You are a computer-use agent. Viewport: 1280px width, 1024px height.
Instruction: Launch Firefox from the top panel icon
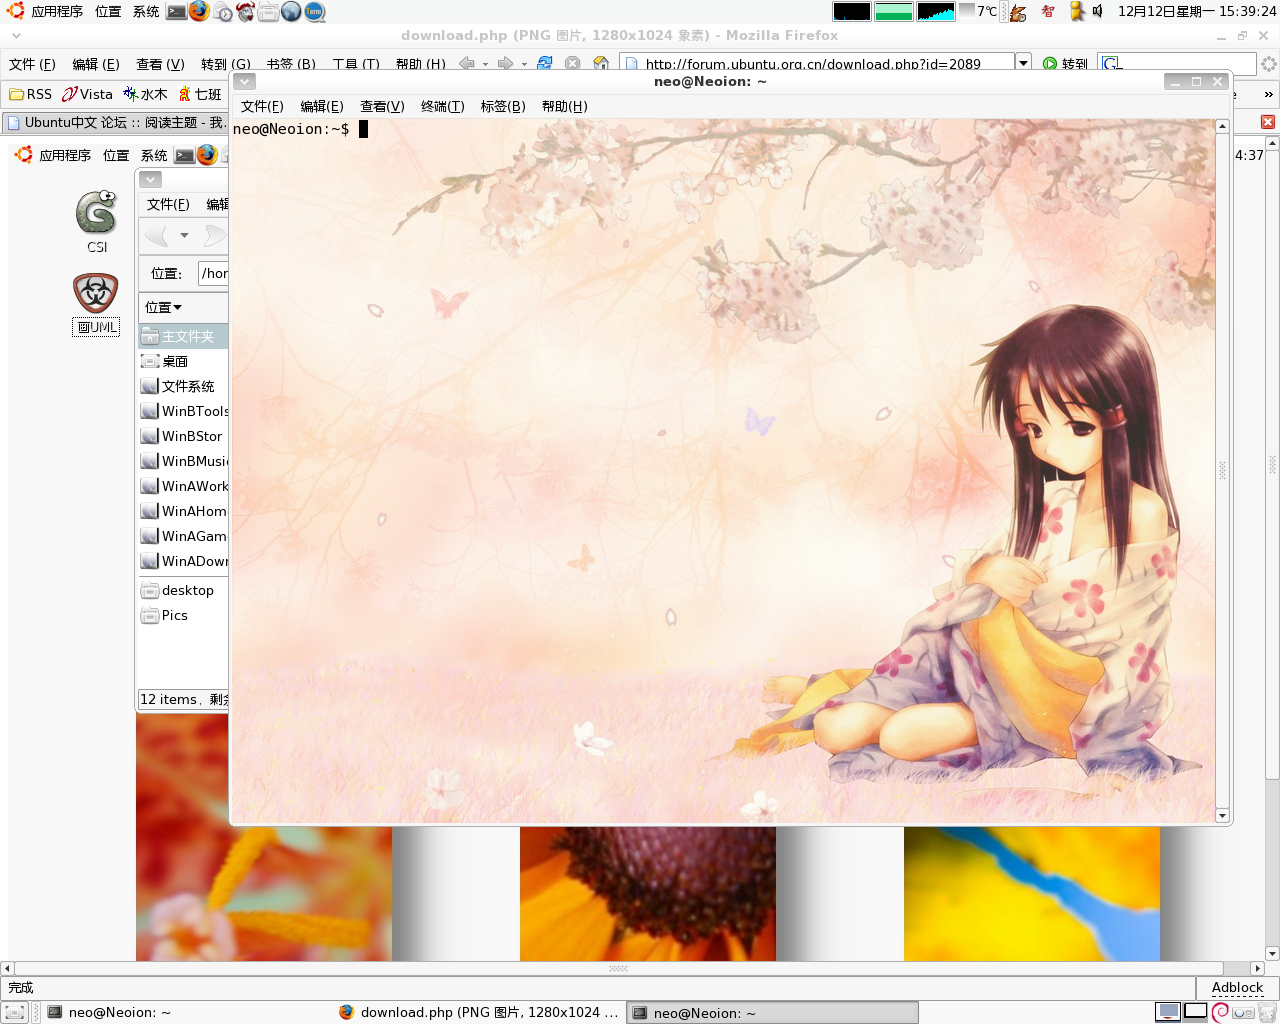199,11
